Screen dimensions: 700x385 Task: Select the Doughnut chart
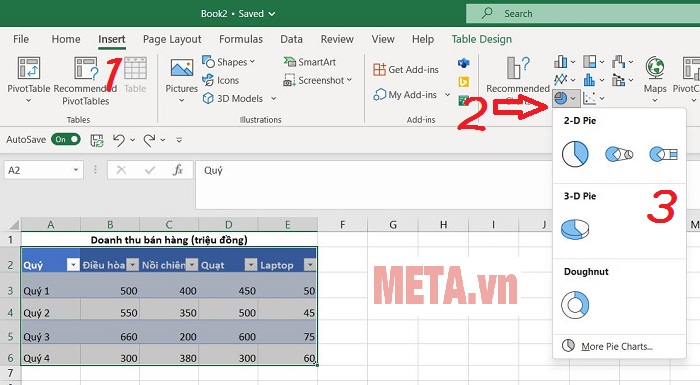(x=575, y=305)
